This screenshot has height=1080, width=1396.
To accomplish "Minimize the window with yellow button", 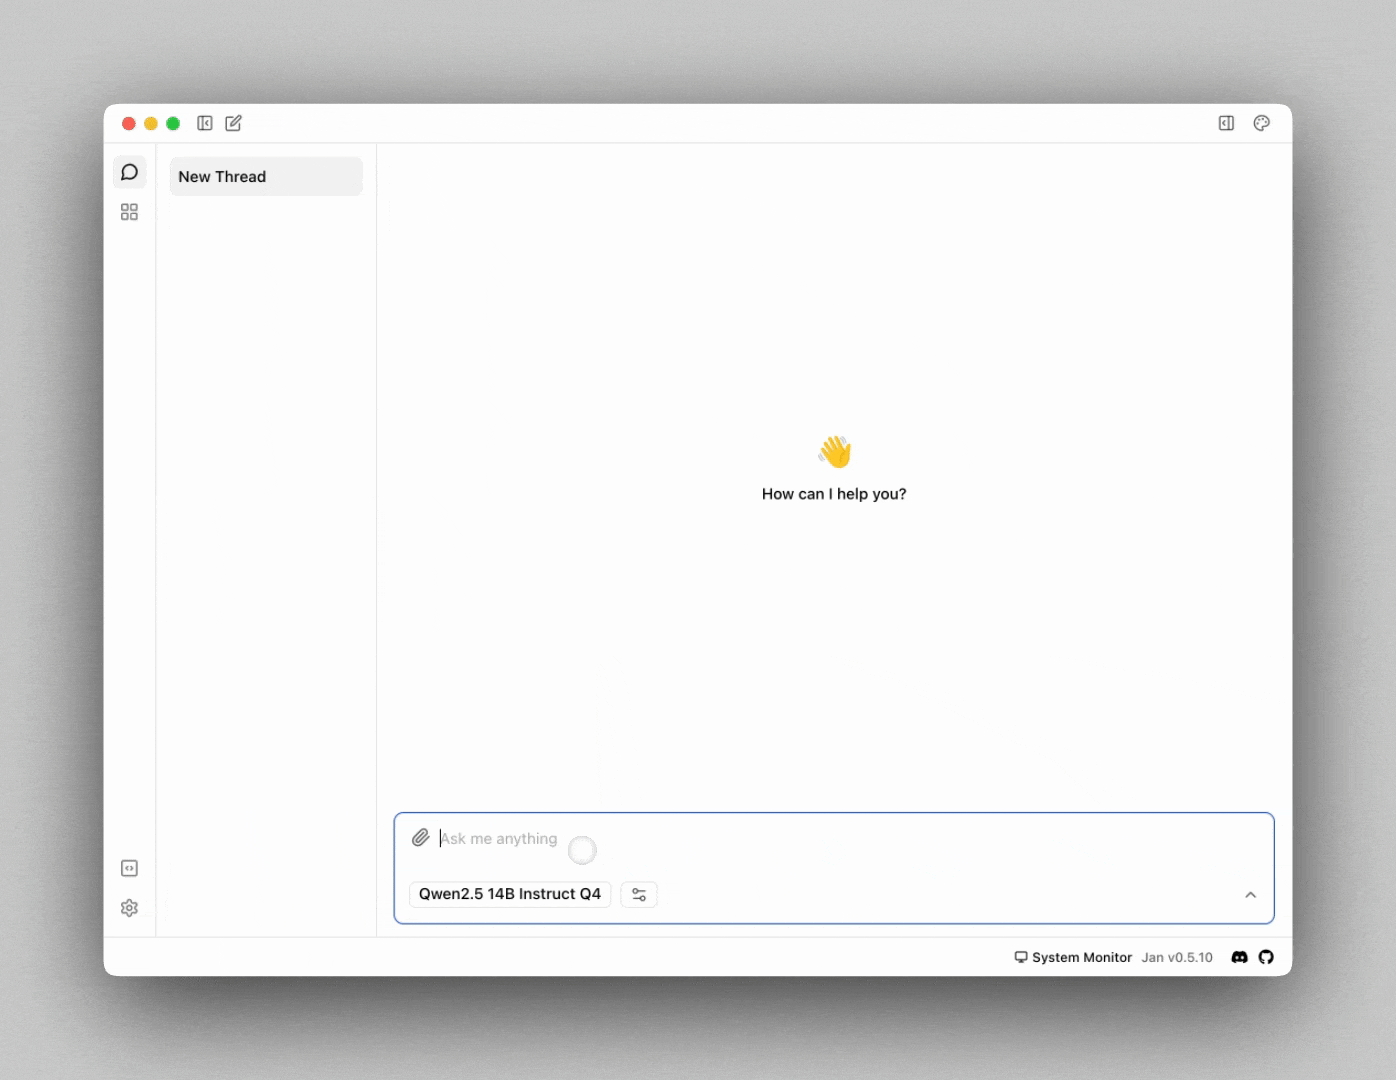I will coord(151,123).
